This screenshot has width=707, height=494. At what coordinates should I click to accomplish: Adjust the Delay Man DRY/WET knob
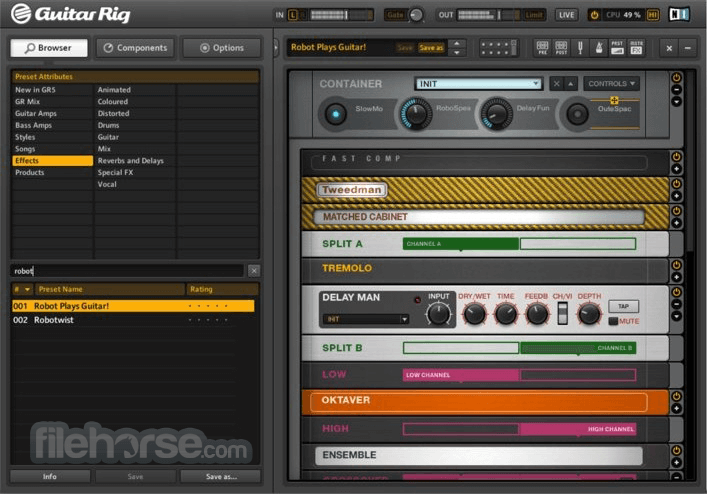coord(474,313)
